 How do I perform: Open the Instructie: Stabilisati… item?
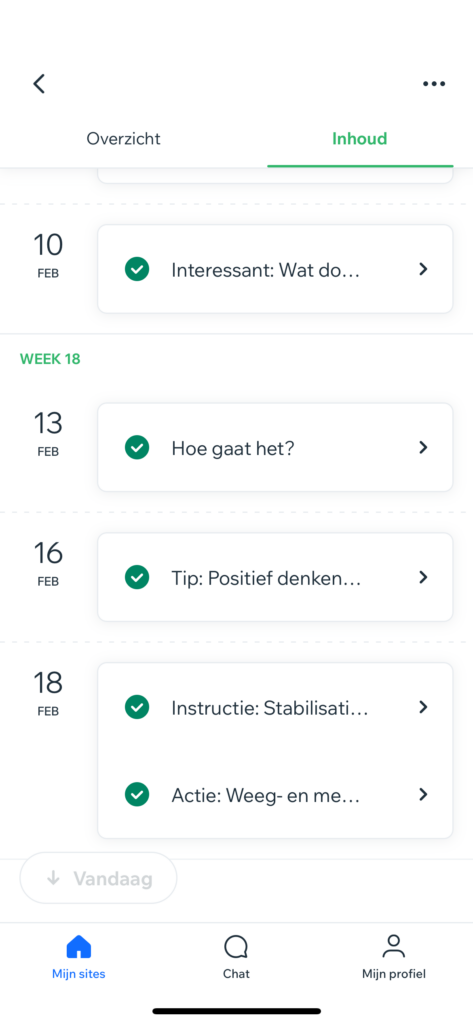point(275,707)
